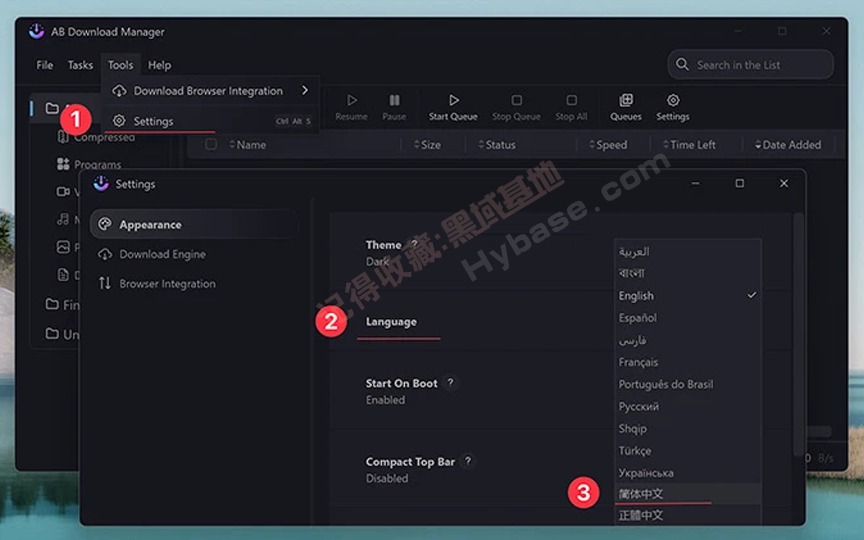Click the Stop All icon
Viewport: 864px width, 540px height.
pos(571,100)
